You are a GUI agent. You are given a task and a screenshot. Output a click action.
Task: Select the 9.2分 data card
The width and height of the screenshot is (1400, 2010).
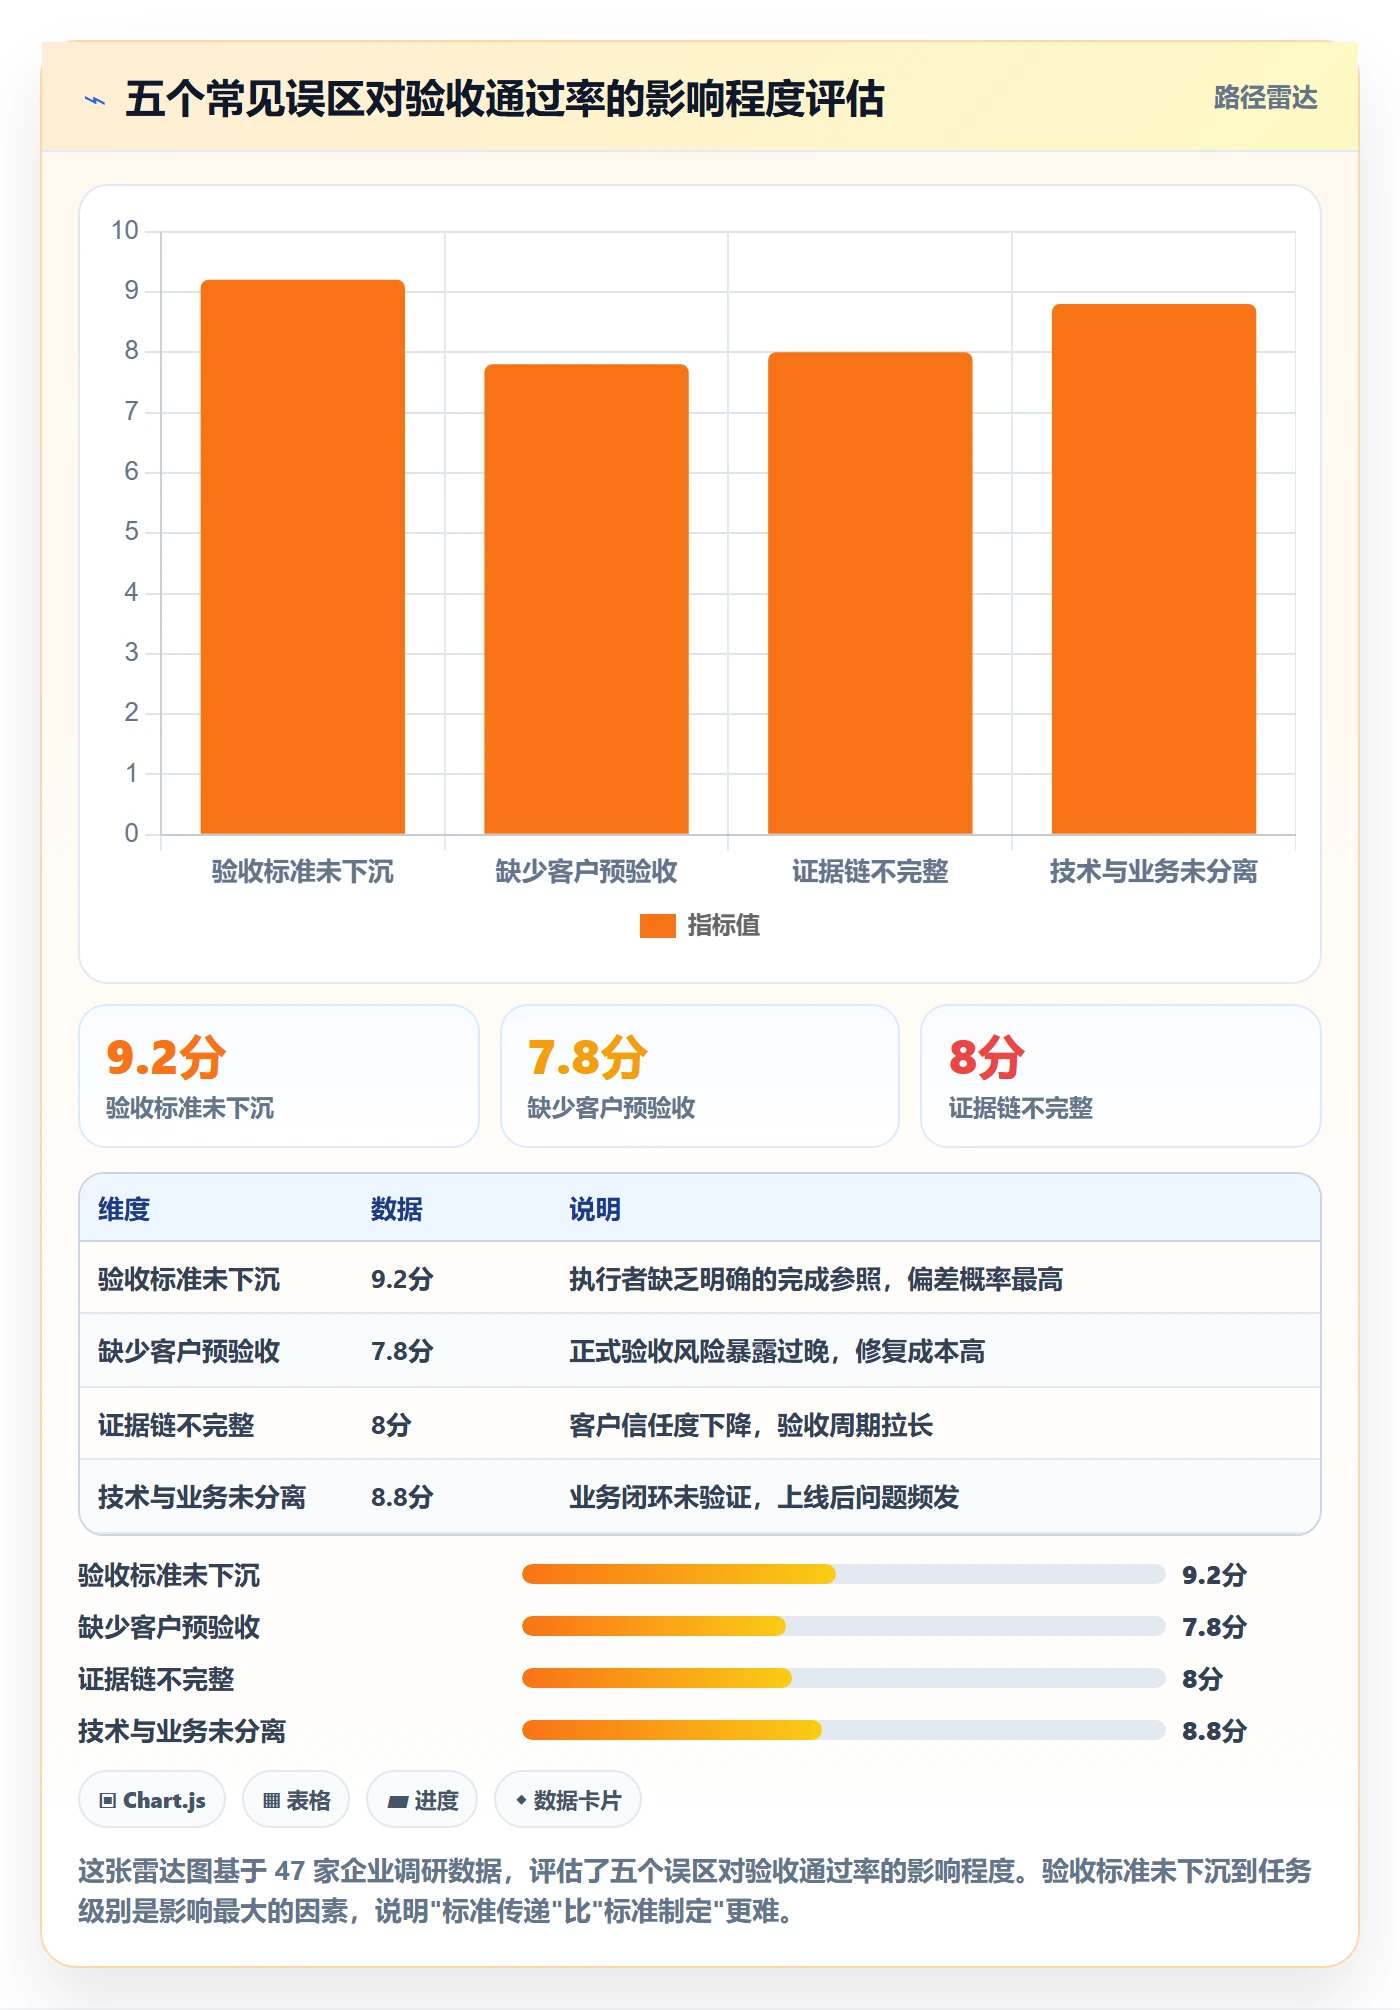[x=279, y=1076]
